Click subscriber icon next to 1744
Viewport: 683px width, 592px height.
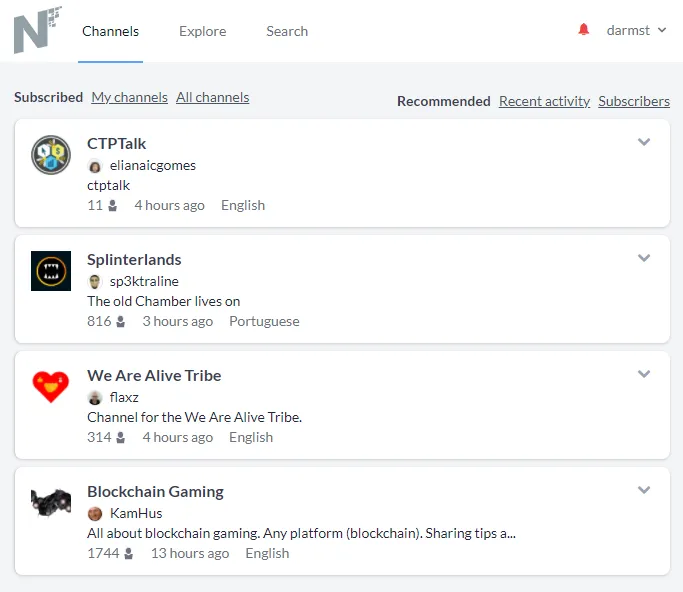pyautogui.click(x=128, y=553)
